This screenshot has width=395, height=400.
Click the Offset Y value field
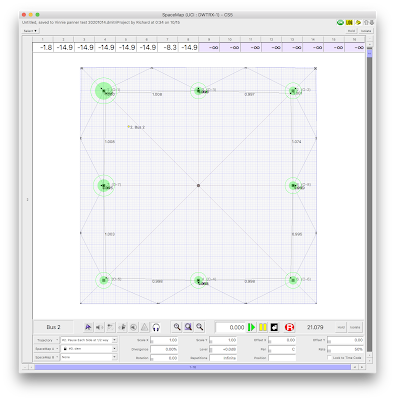pyautogui.click(x=345, y=340)
